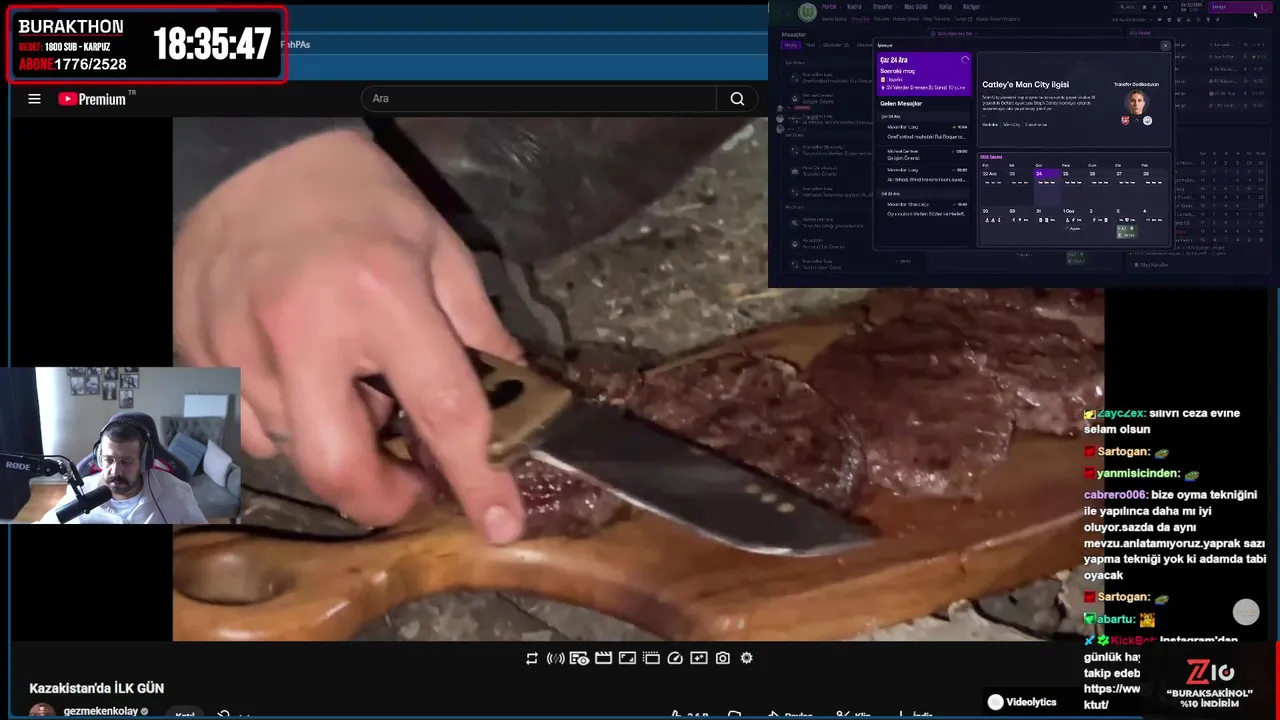The height and width of the screenshot is (720, 1280).
Task: Jump to latest chat with round scroll button
Action: [1246, 612]
